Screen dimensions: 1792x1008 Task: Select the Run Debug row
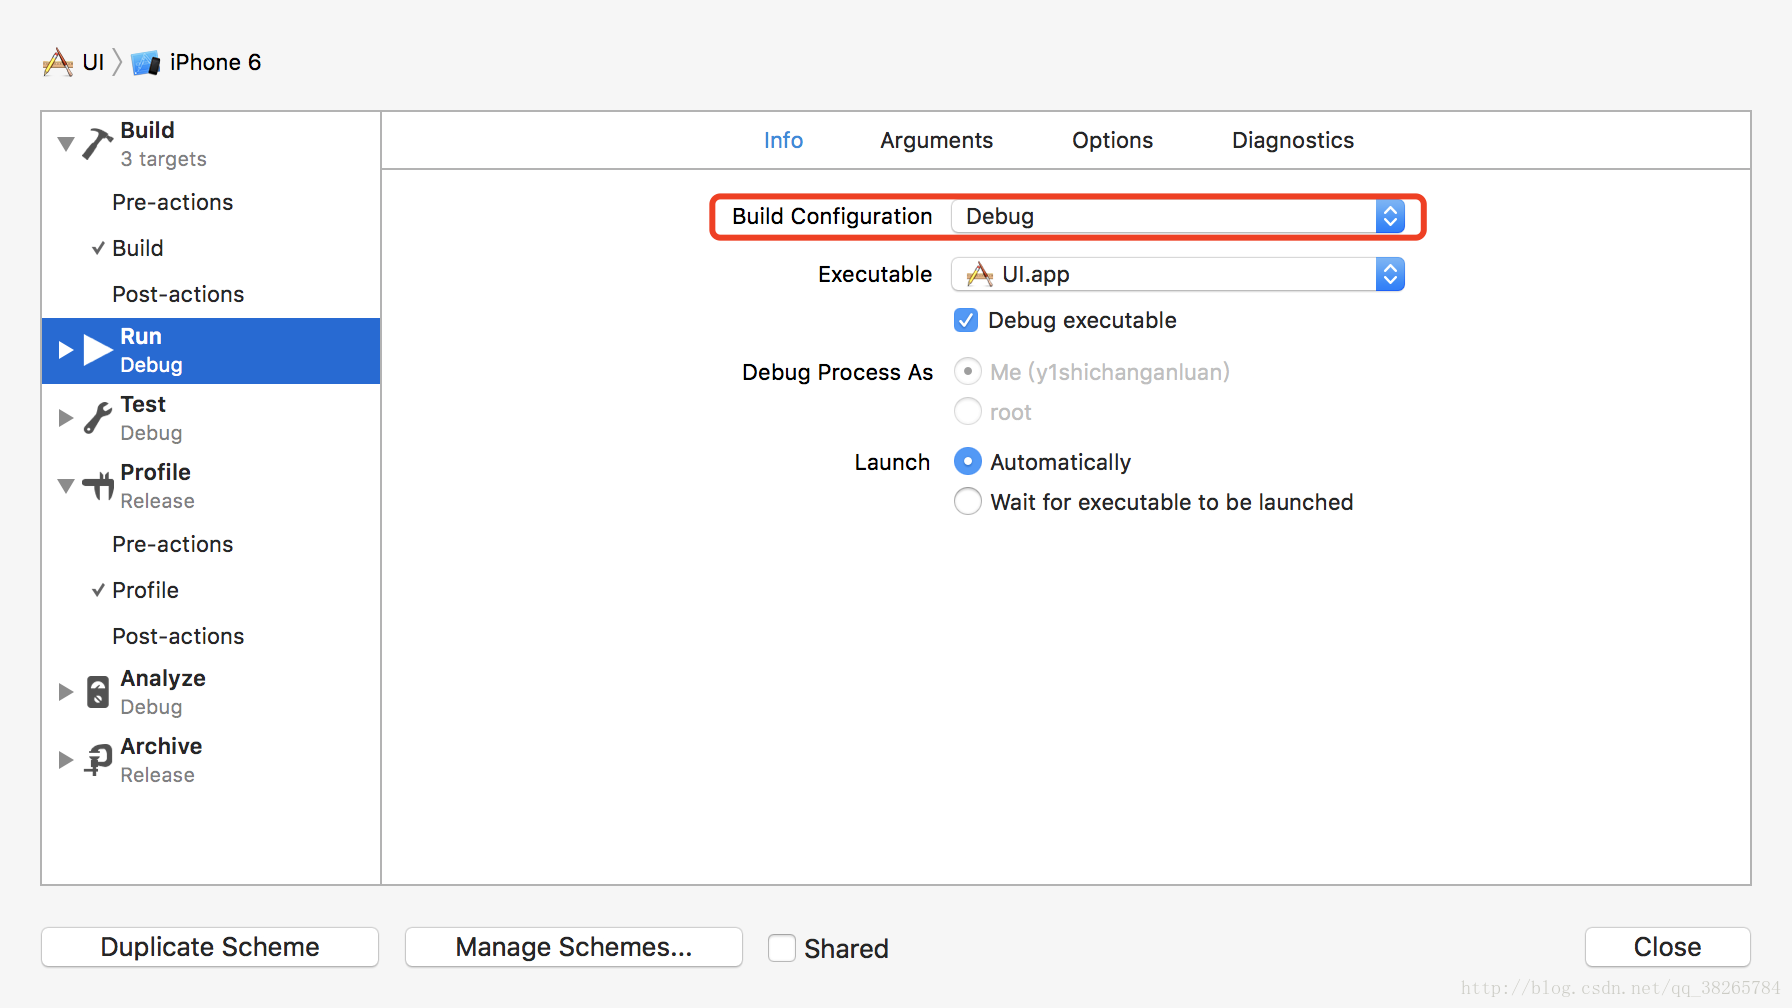point(211,351)
